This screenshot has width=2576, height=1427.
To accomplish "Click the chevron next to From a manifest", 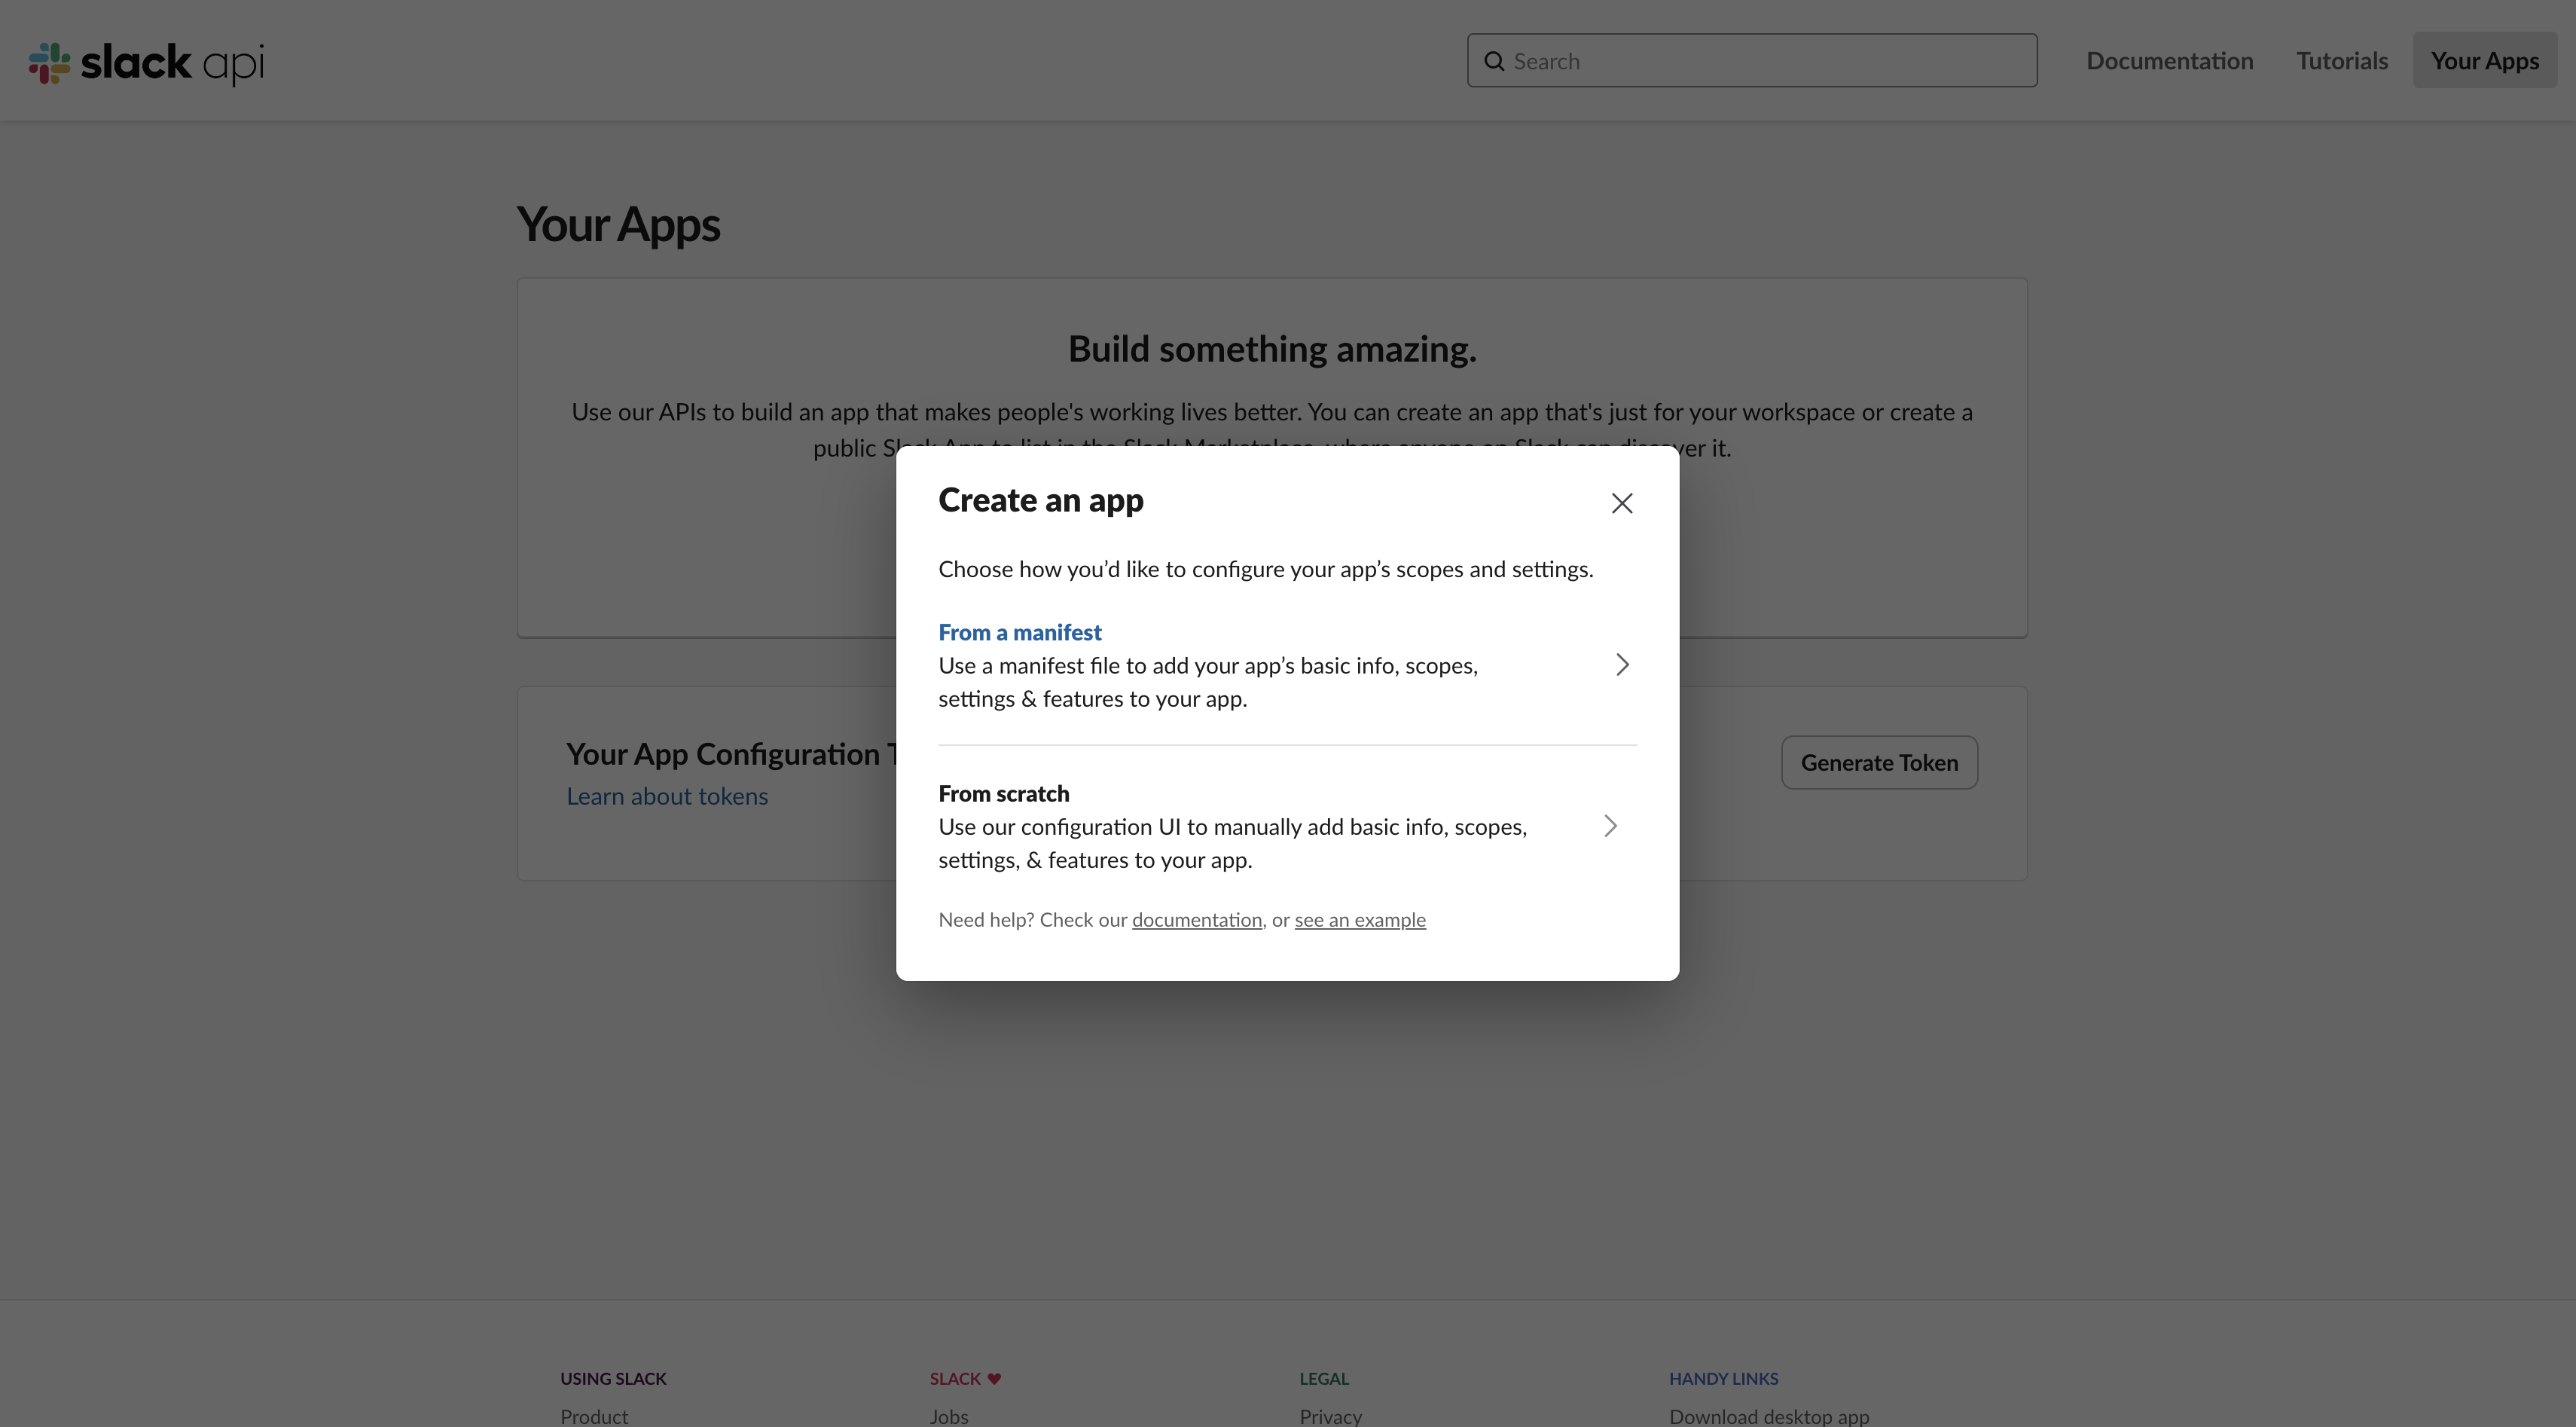I will 1622,665.
